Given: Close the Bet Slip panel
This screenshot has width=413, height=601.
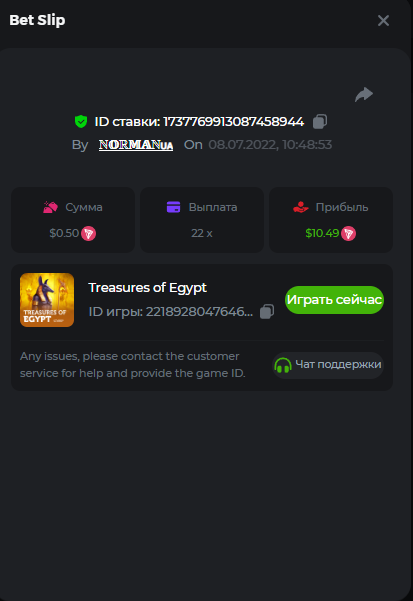Looking at the screenshot, I should tap(383, 21).
